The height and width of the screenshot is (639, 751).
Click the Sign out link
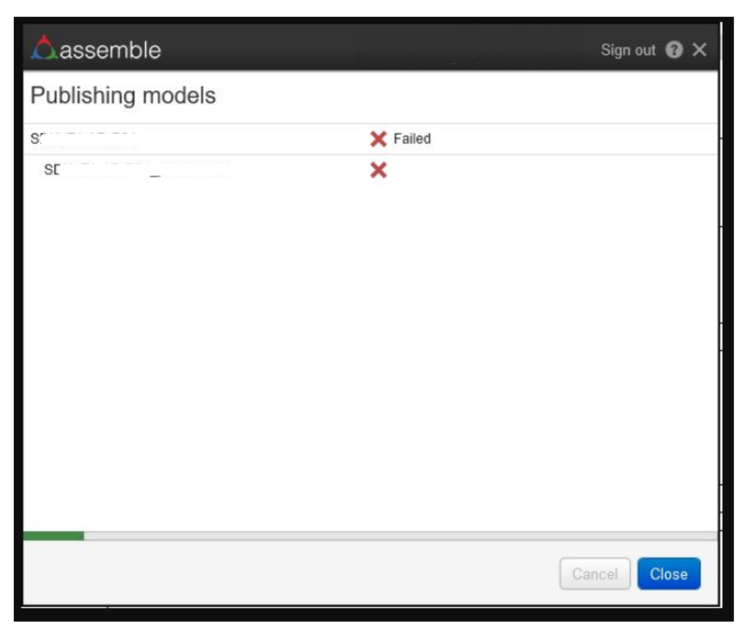(x=628, y=50)
